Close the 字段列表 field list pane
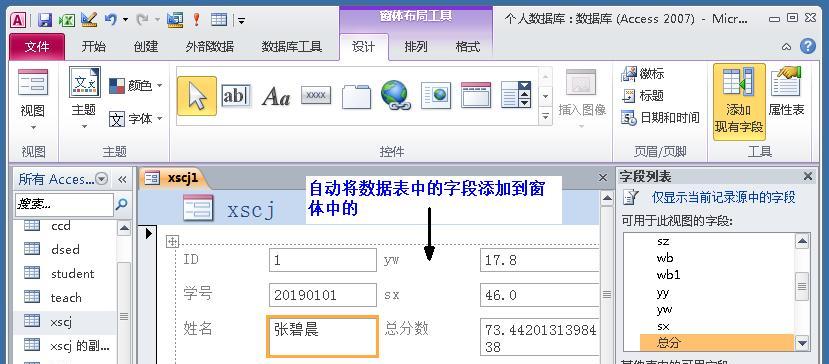The image size is (829, 364). coord(807,176)
